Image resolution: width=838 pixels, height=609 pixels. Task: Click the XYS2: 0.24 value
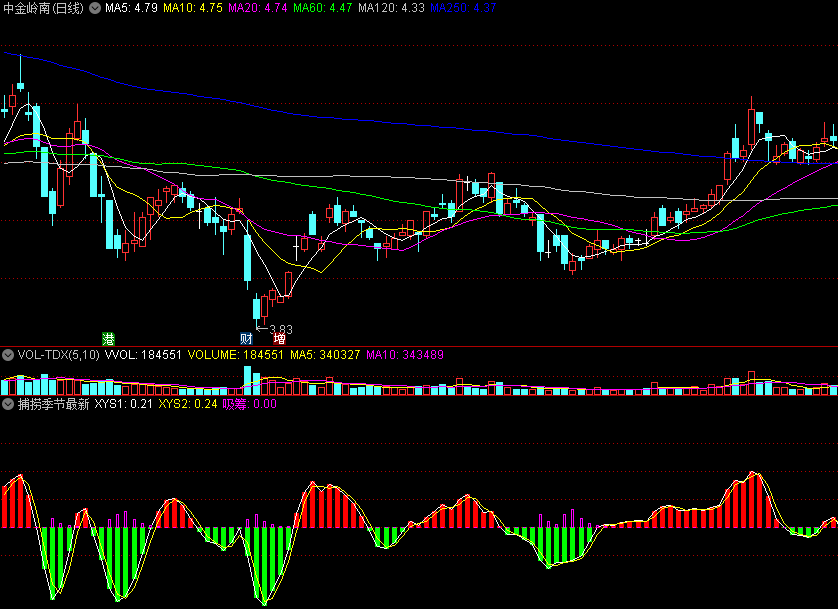(x=188, y=404)
